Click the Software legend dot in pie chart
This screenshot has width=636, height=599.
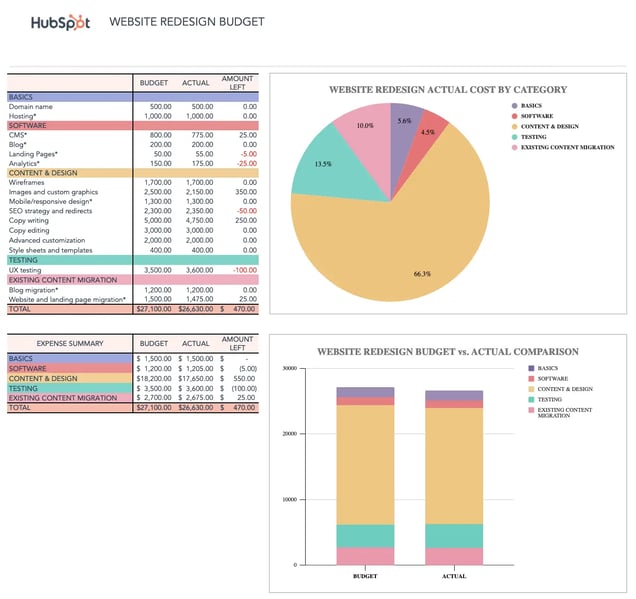click(x=515, y=116)
